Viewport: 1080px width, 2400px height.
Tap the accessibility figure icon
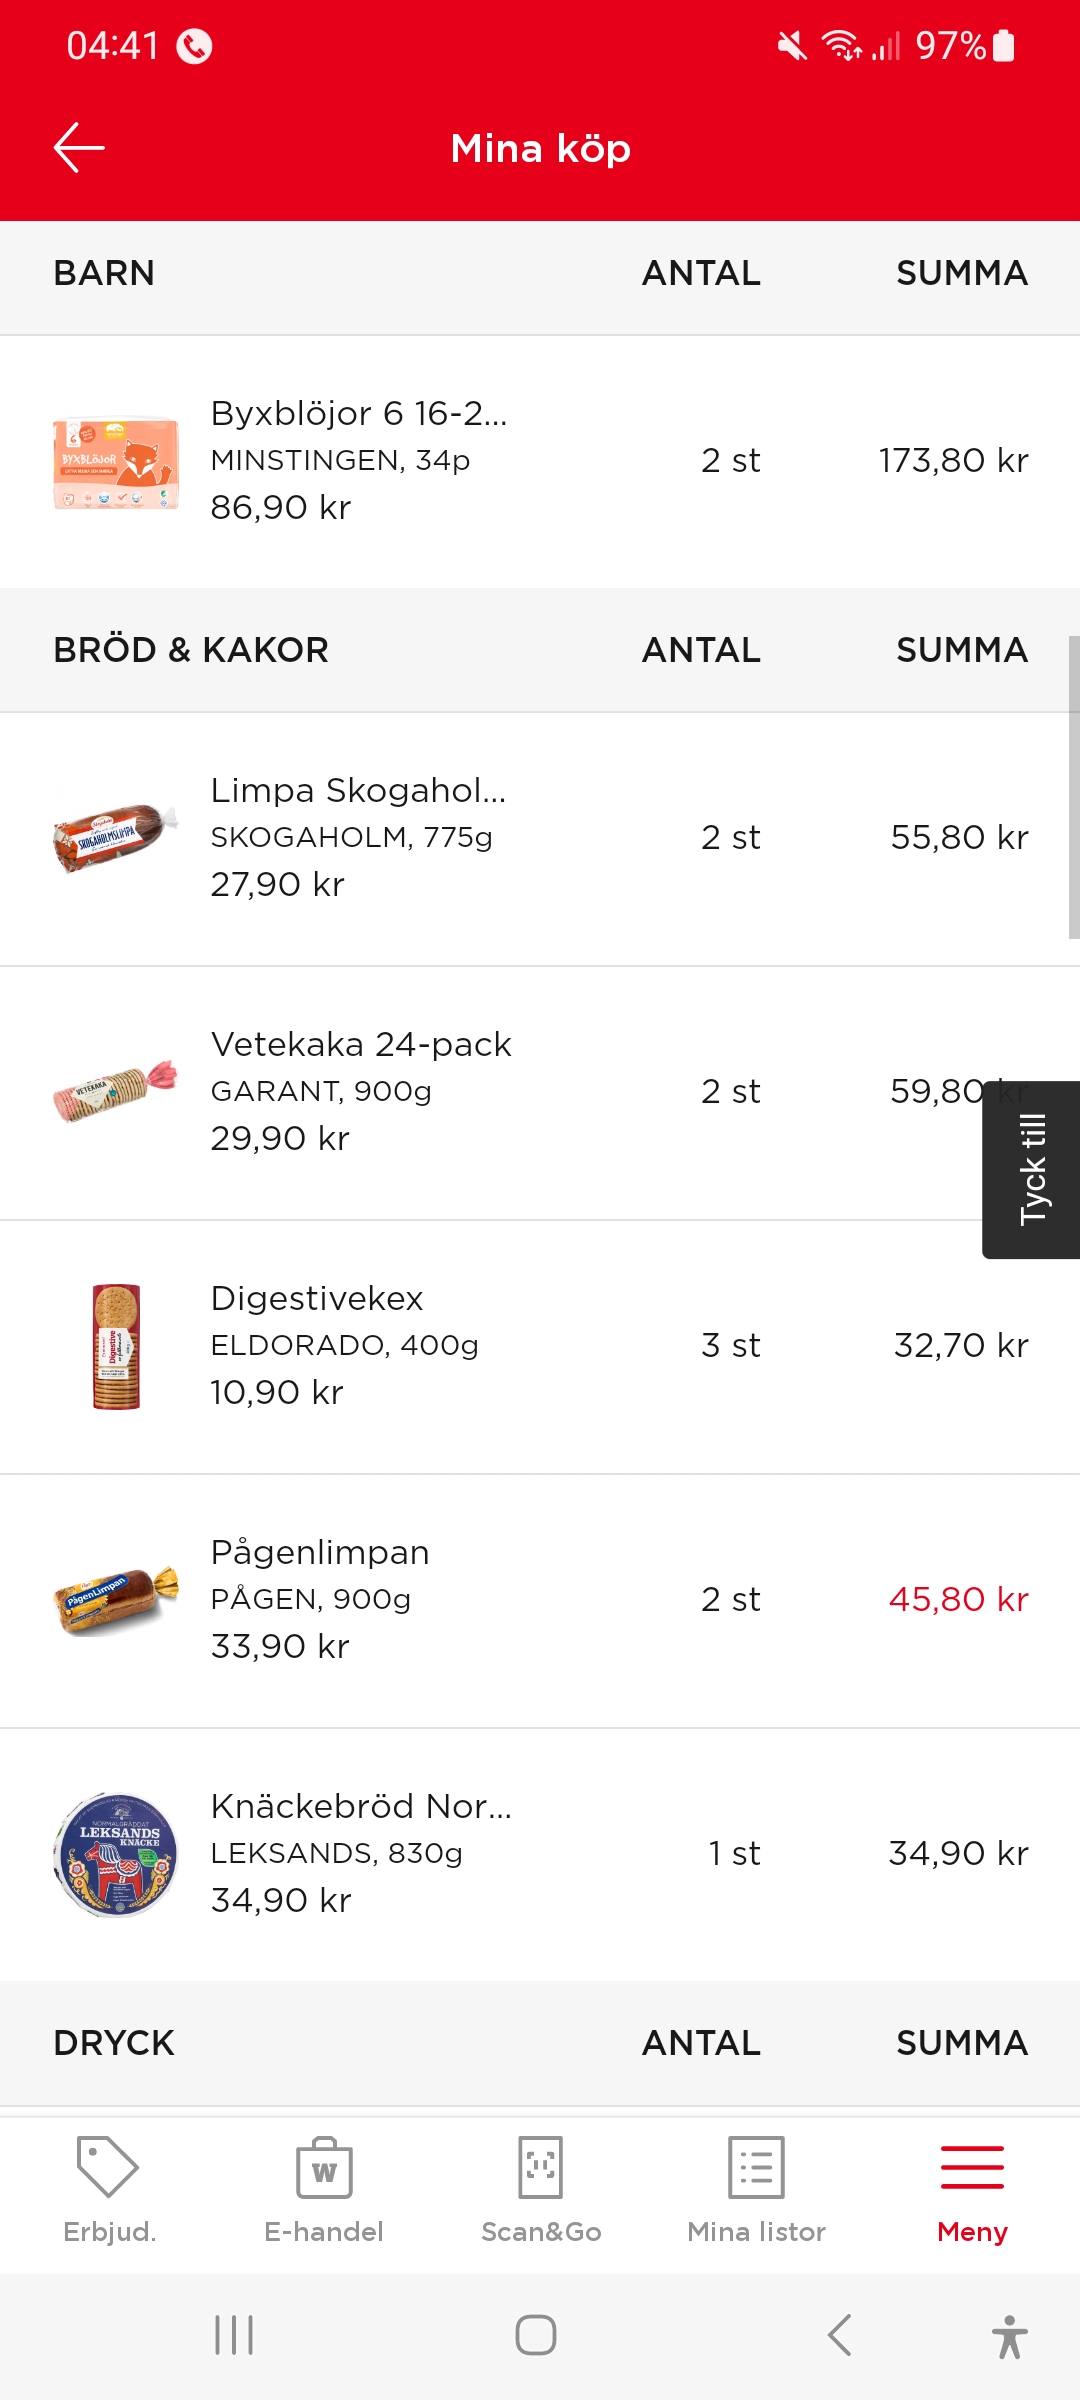coord(1009,2336)
